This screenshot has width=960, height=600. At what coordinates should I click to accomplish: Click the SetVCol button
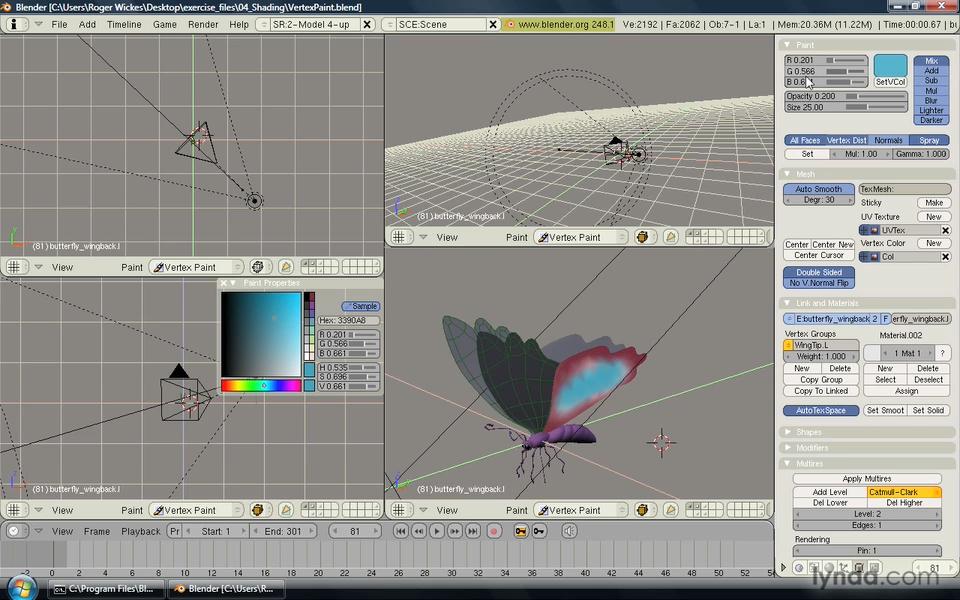pos(890,82)
